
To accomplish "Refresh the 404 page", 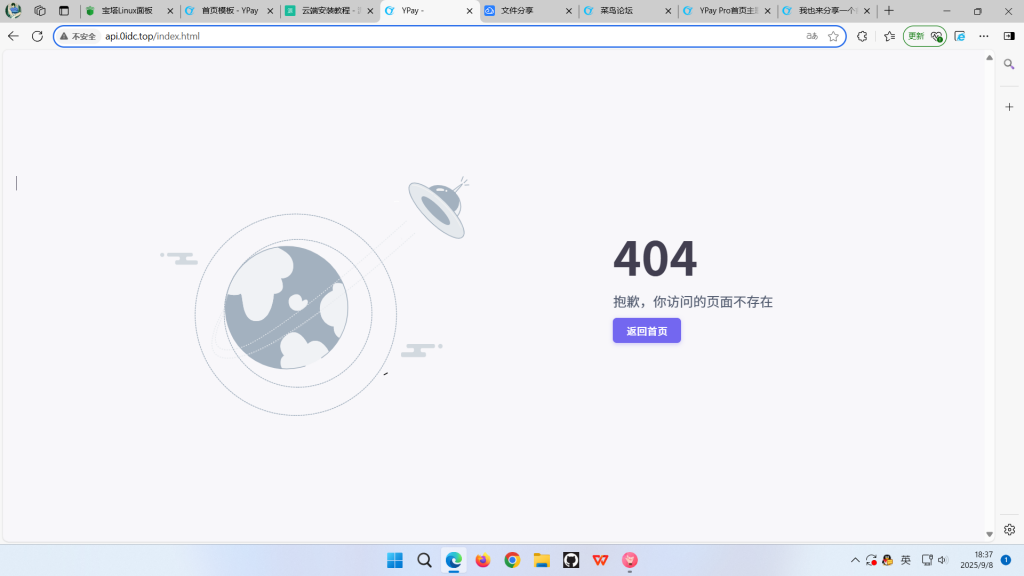I will click(x=35, y=36).
